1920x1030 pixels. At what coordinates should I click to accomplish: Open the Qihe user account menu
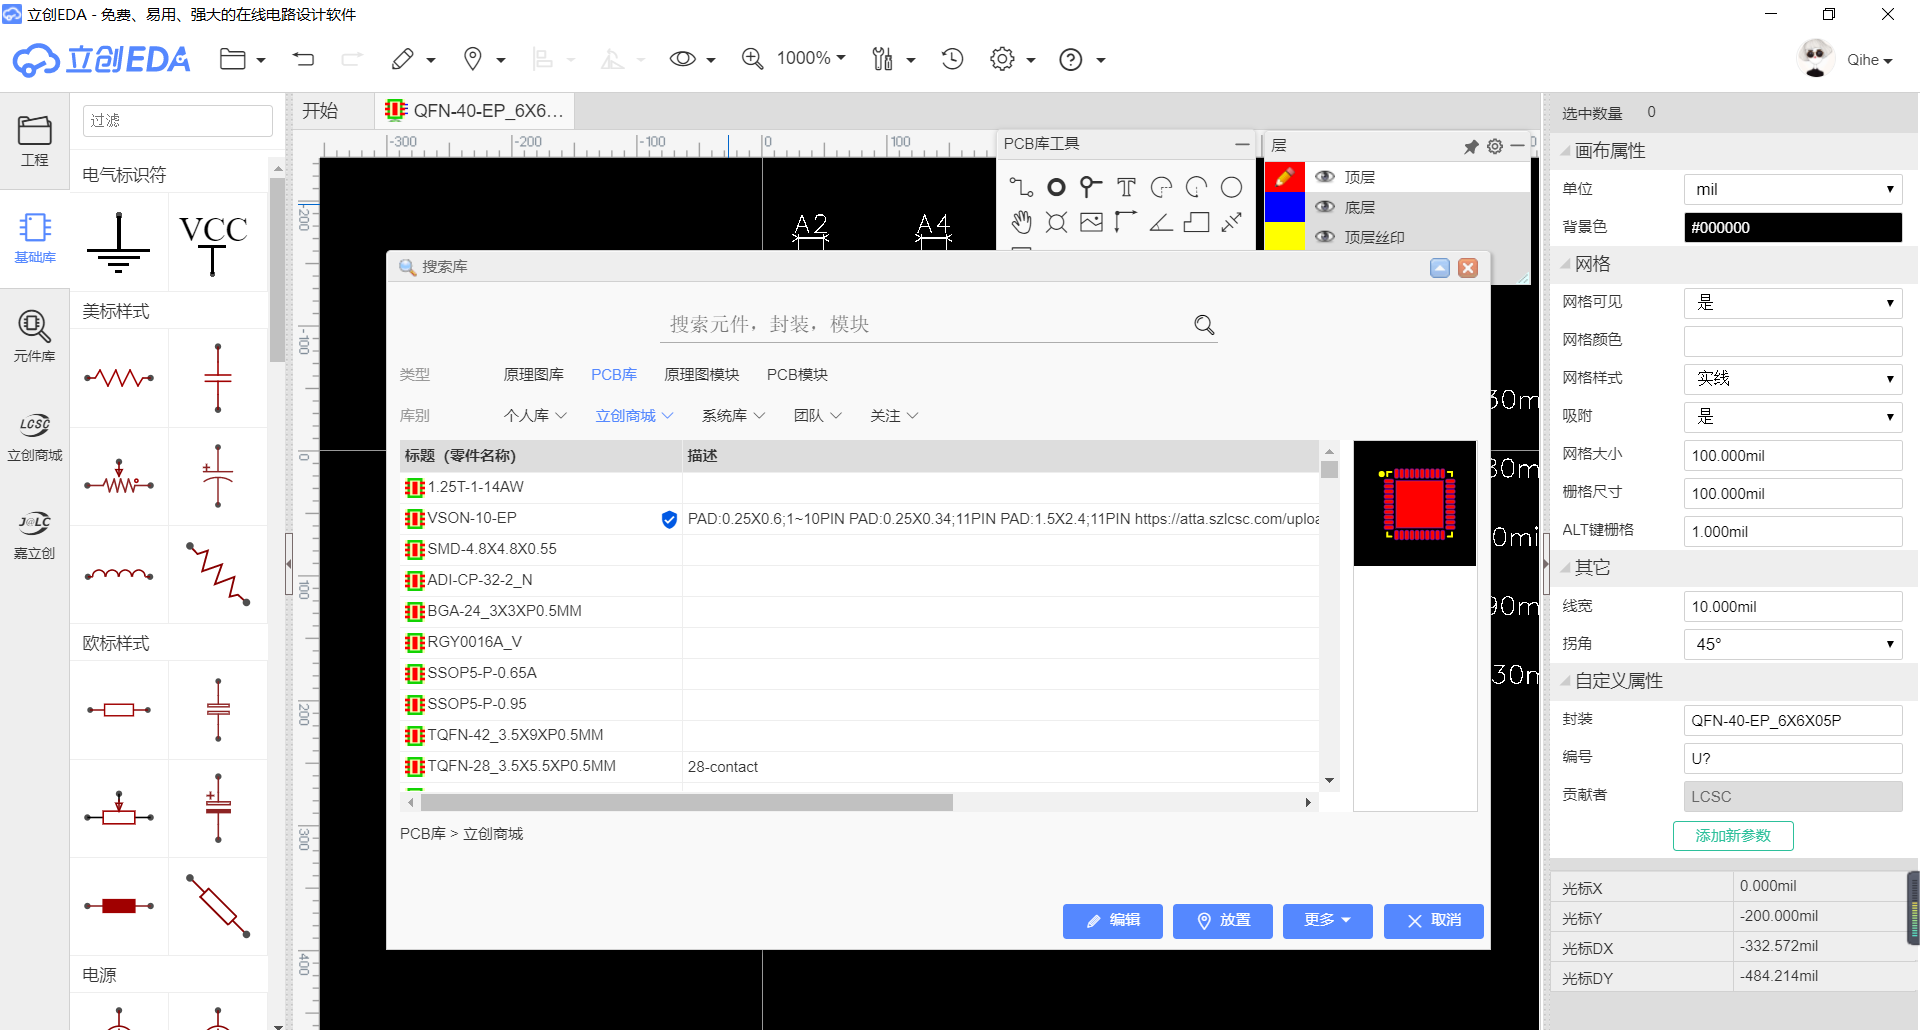[1869, 60]
